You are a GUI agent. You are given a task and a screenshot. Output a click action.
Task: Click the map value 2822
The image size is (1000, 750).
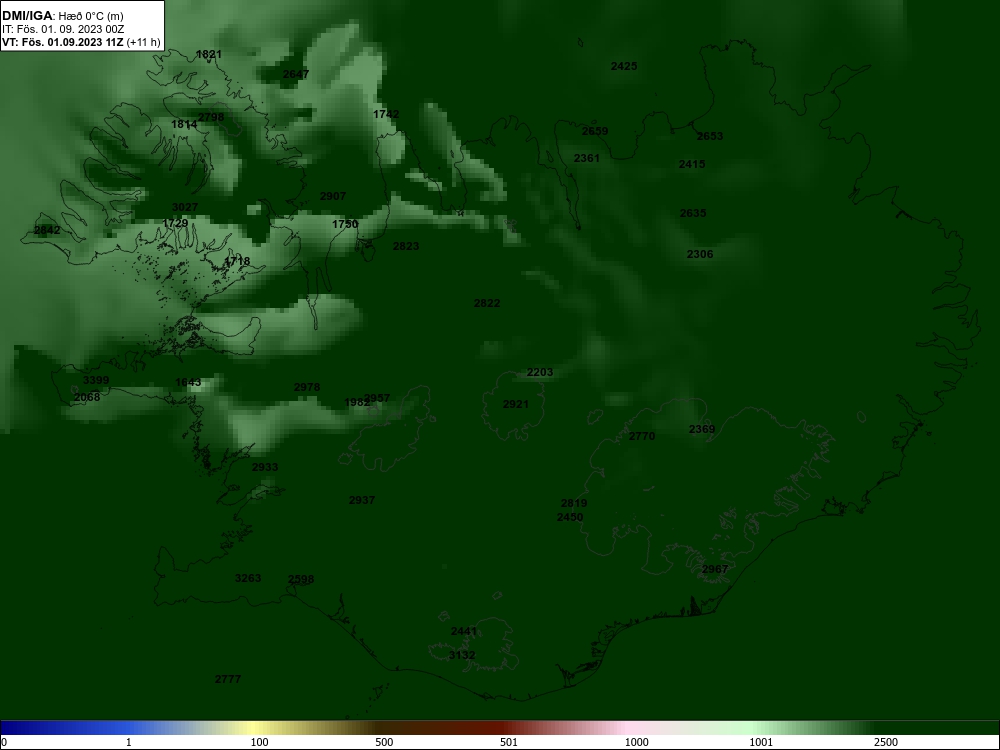click(487, 303)
